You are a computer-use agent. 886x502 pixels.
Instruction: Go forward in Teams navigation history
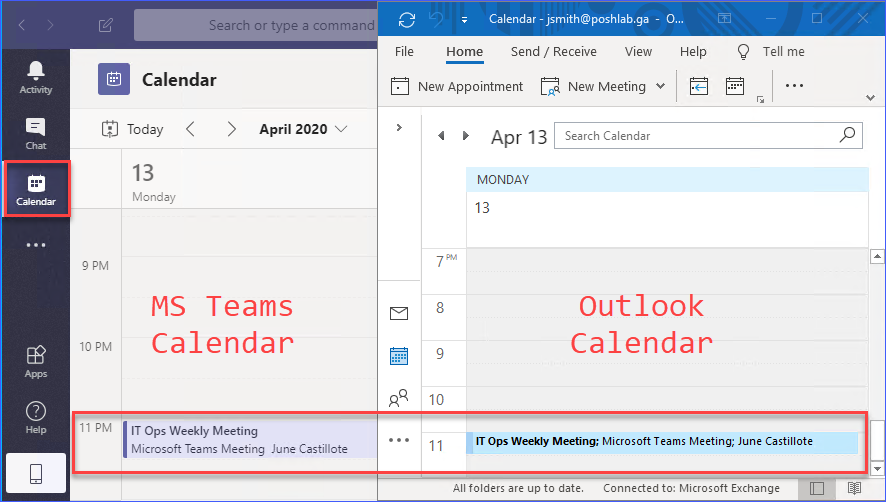pyautogui.click(x=50, y=25)
